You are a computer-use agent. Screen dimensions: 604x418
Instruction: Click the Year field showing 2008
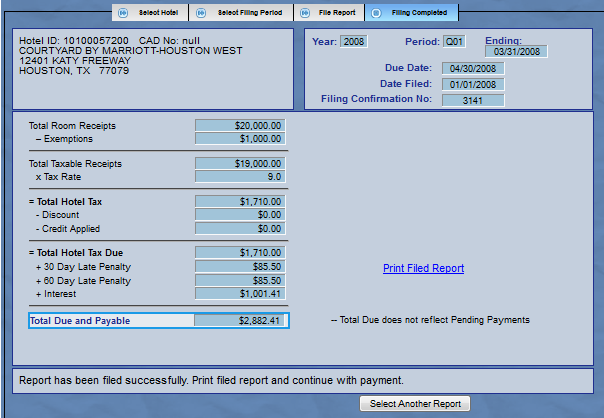click(355, 41)
